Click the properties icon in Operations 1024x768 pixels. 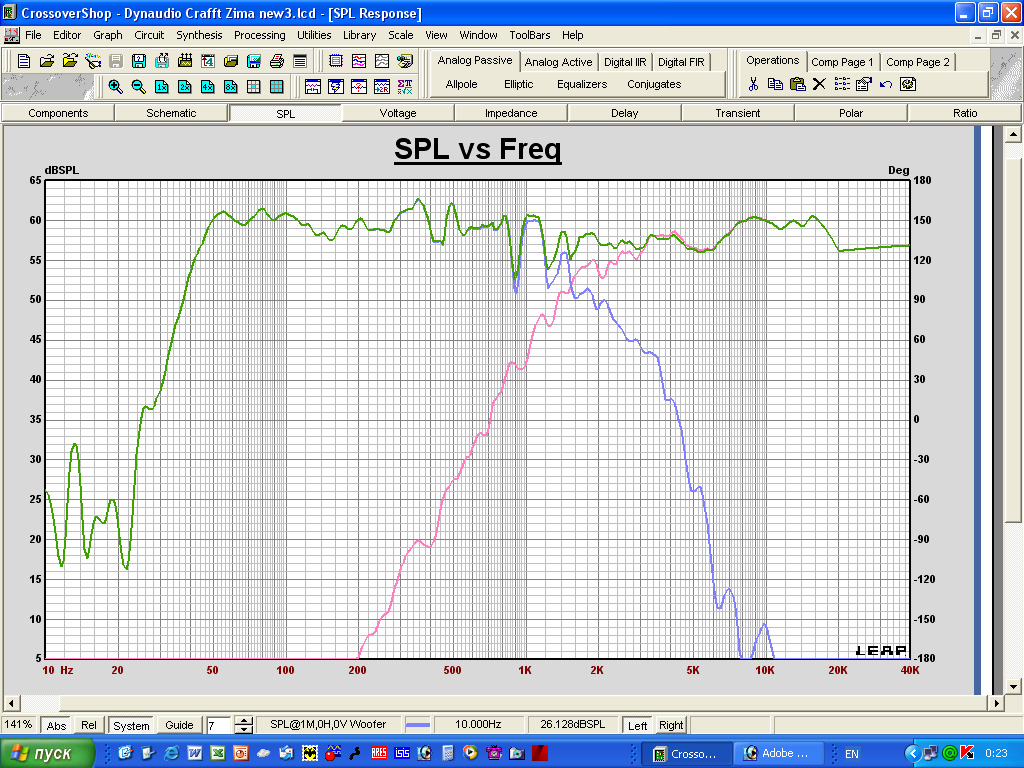click(864, 84)
